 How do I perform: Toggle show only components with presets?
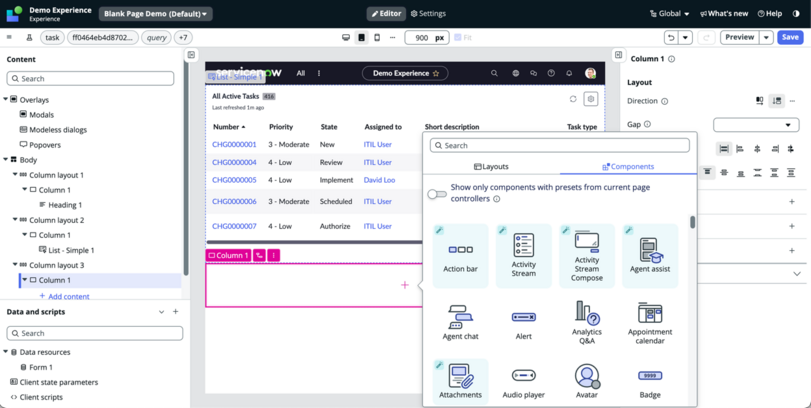click(437, 194)
